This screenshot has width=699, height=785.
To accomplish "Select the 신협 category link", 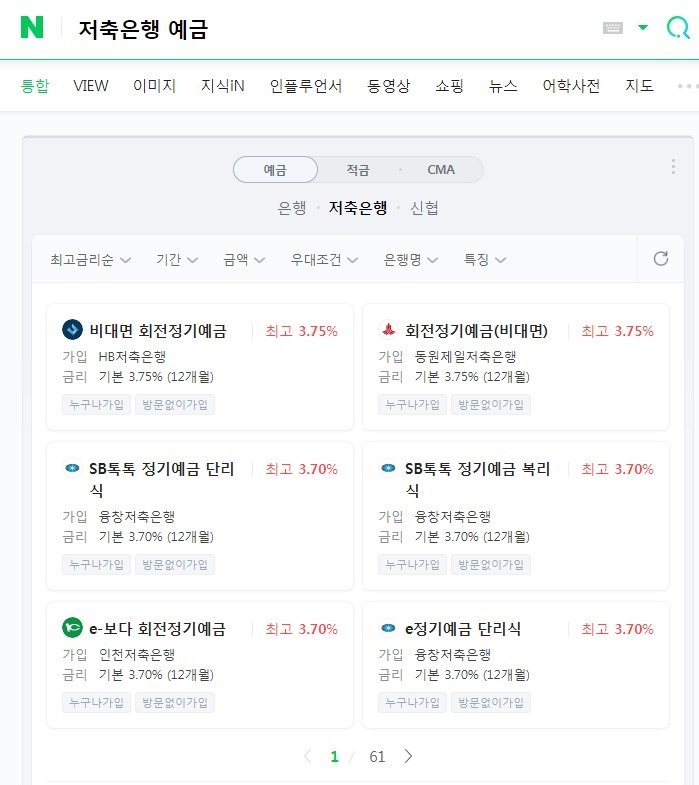I will 424,207.
